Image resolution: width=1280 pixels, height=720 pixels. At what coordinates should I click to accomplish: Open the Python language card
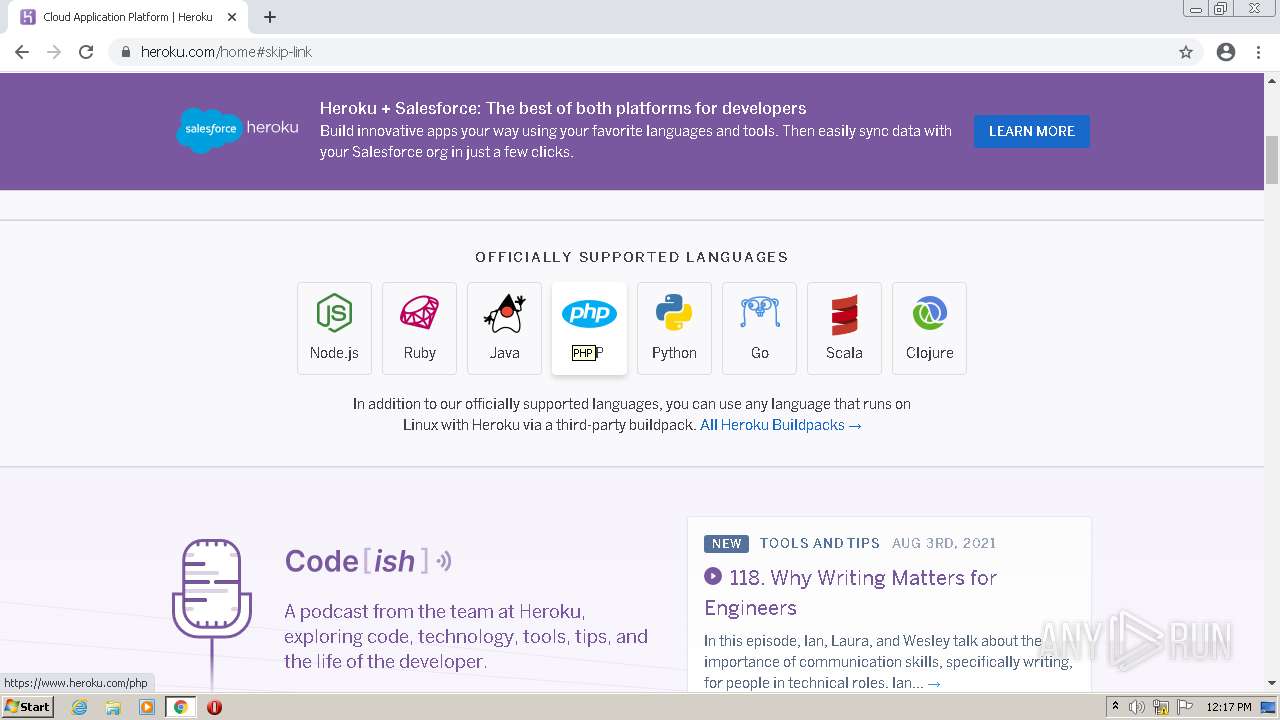(674, 328)
